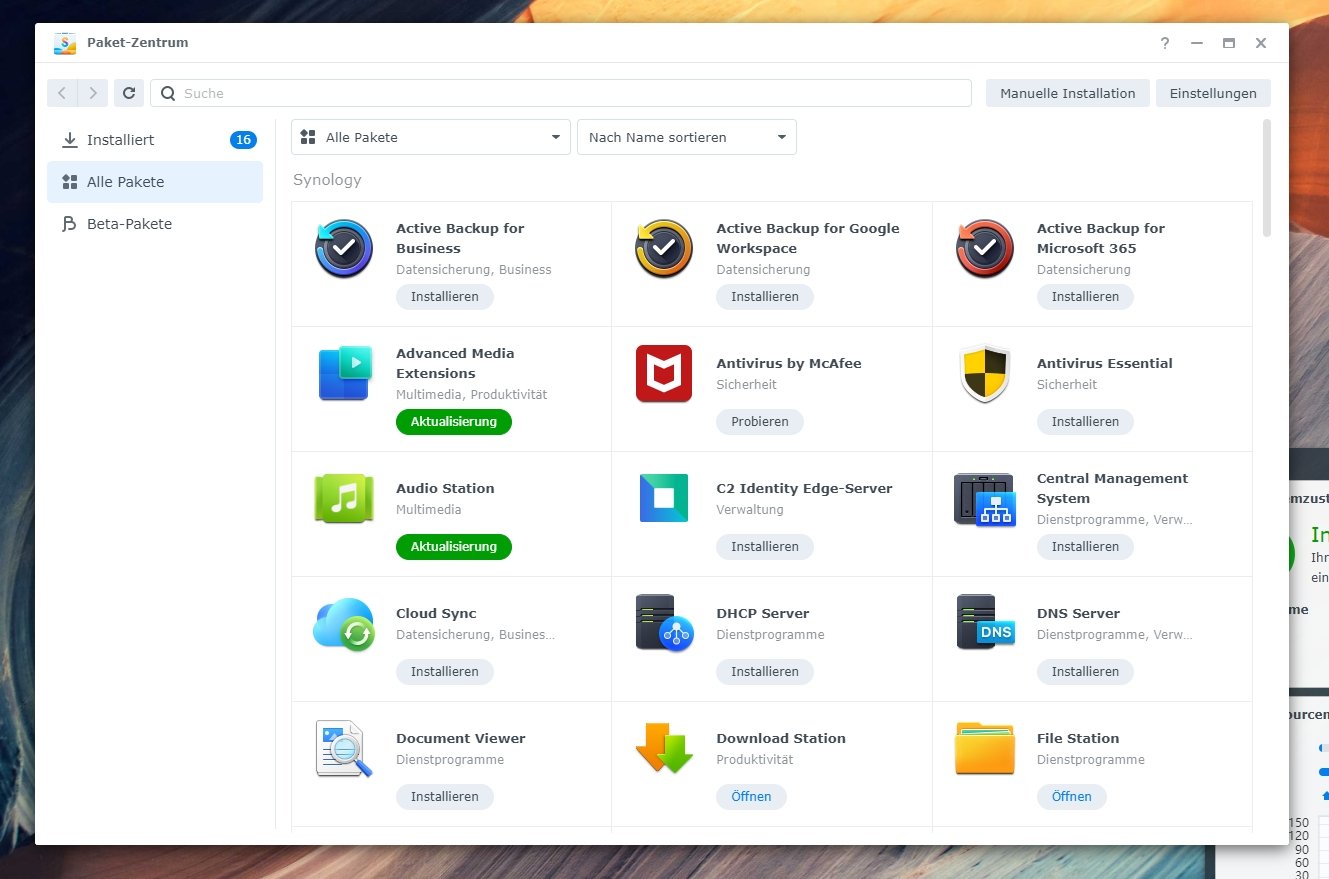Viewport: 1329px width, 879px height.
Task: Click Aktualisierung for Advanced Media Extensions
Action: pyautogui.click(x=453, y=421)
